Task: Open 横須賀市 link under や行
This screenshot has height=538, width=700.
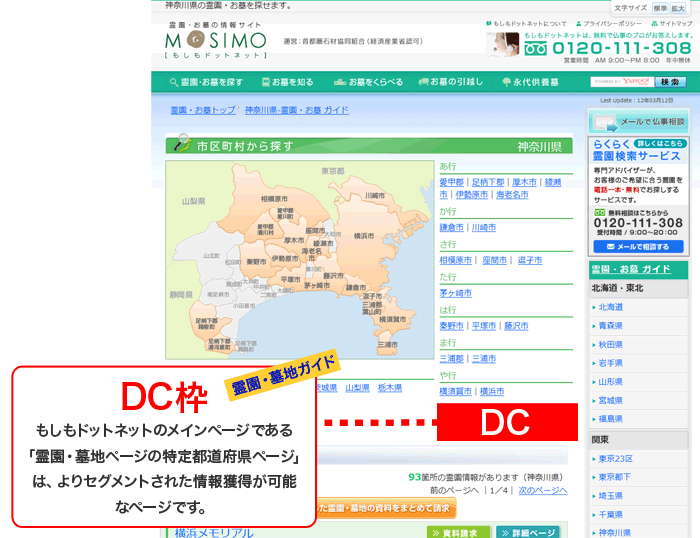Action: point(455,392)
